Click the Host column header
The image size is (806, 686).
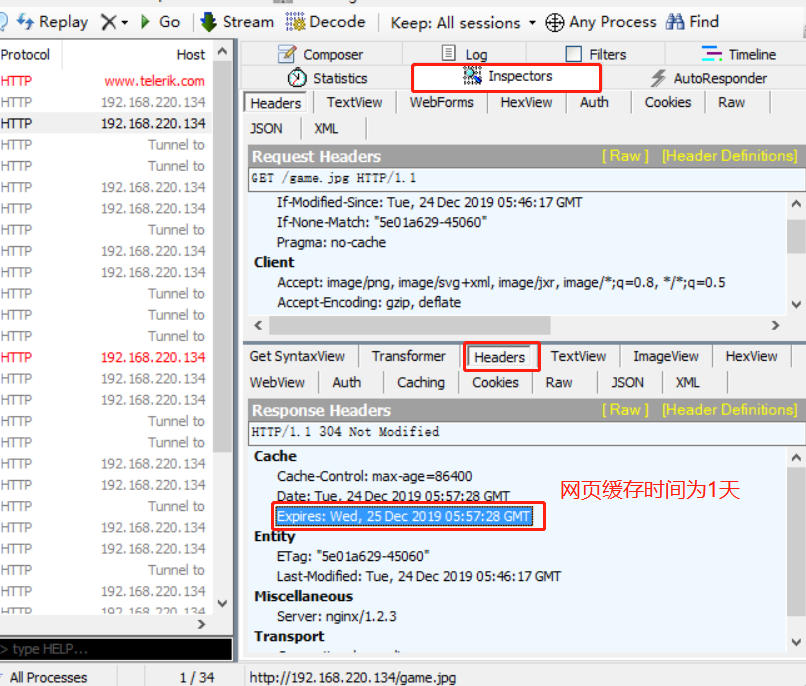click(x=138, y=54)
